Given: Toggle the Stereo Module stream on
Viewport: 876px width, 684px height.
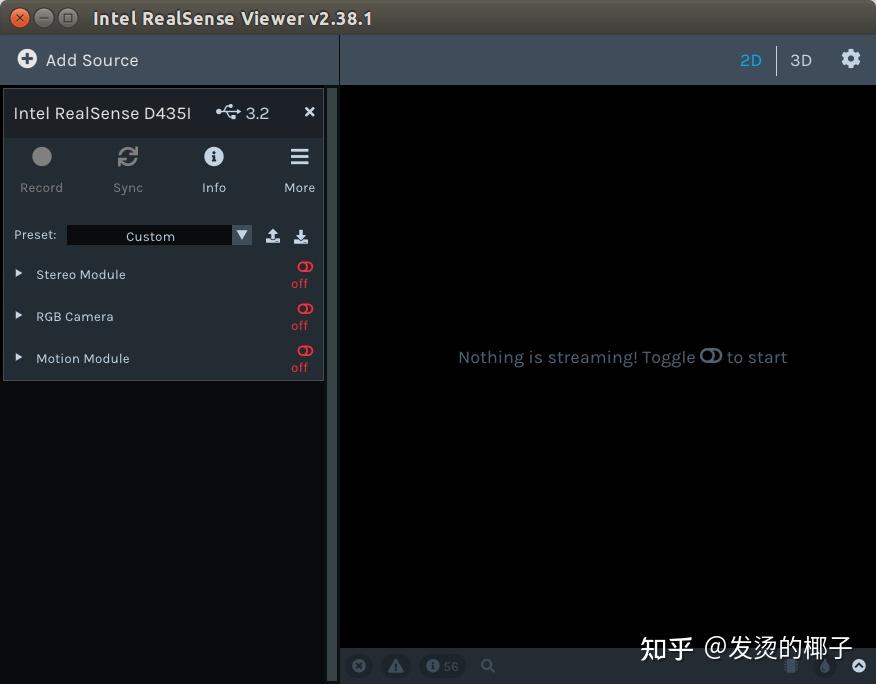Looking at the screenshot, I should pos(304,267).
